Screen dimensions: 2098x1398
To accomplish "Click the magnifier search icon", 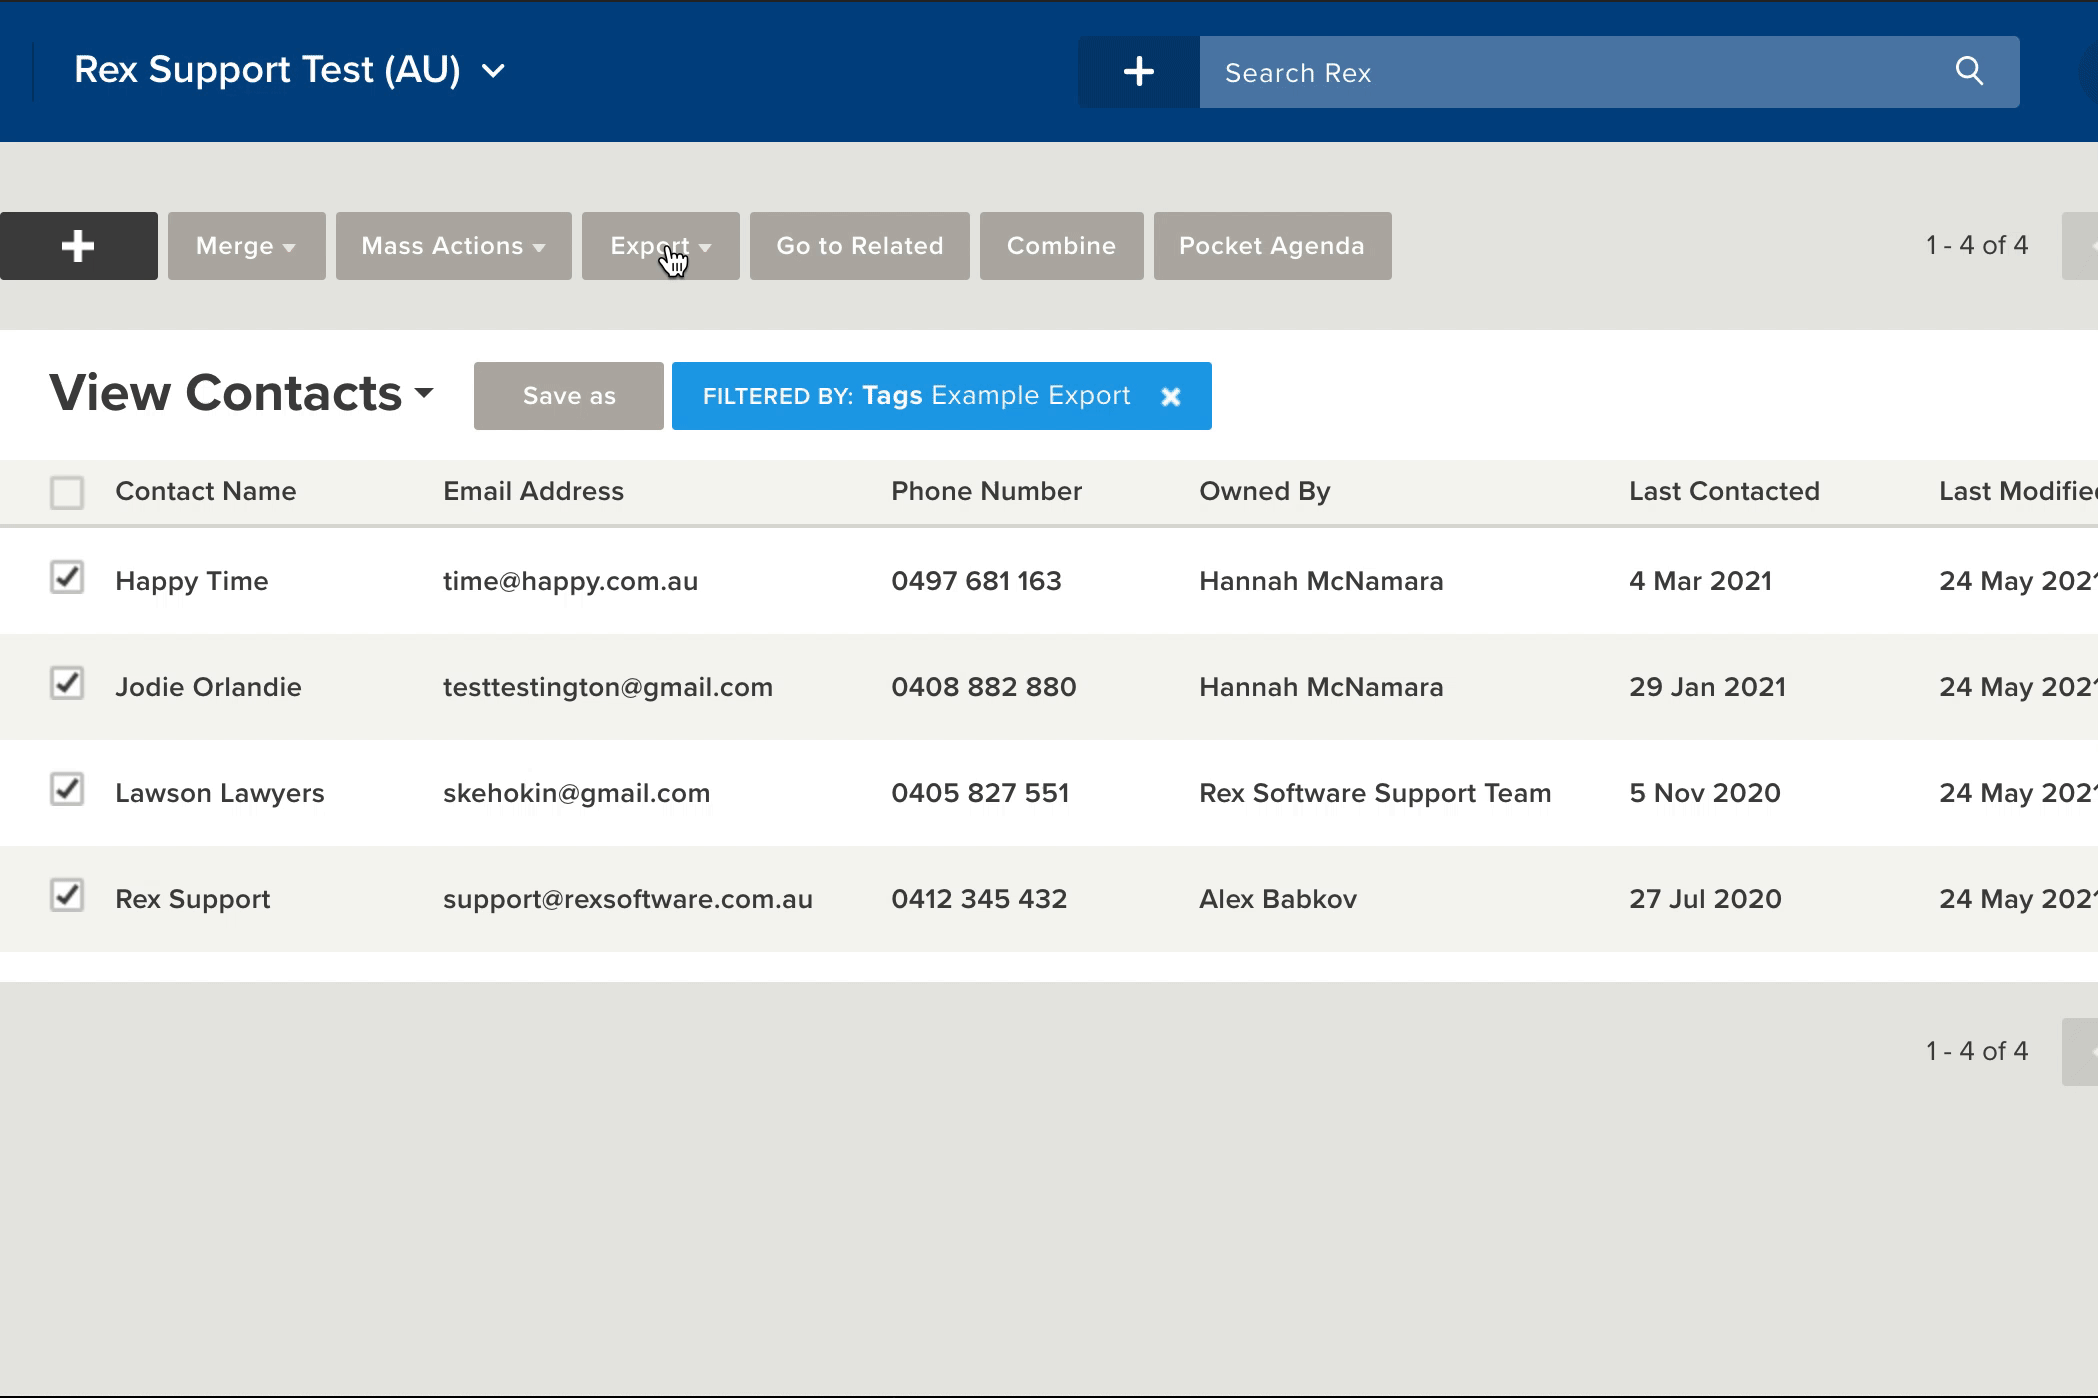I will tap(1969, 71).
